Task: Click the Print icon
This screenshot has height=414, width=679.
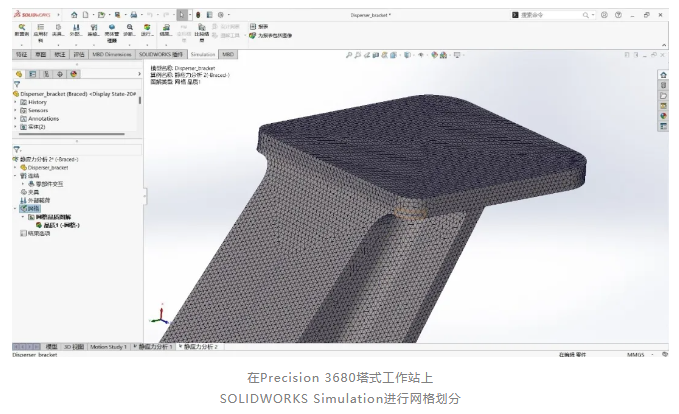Action: coord(134,15)
